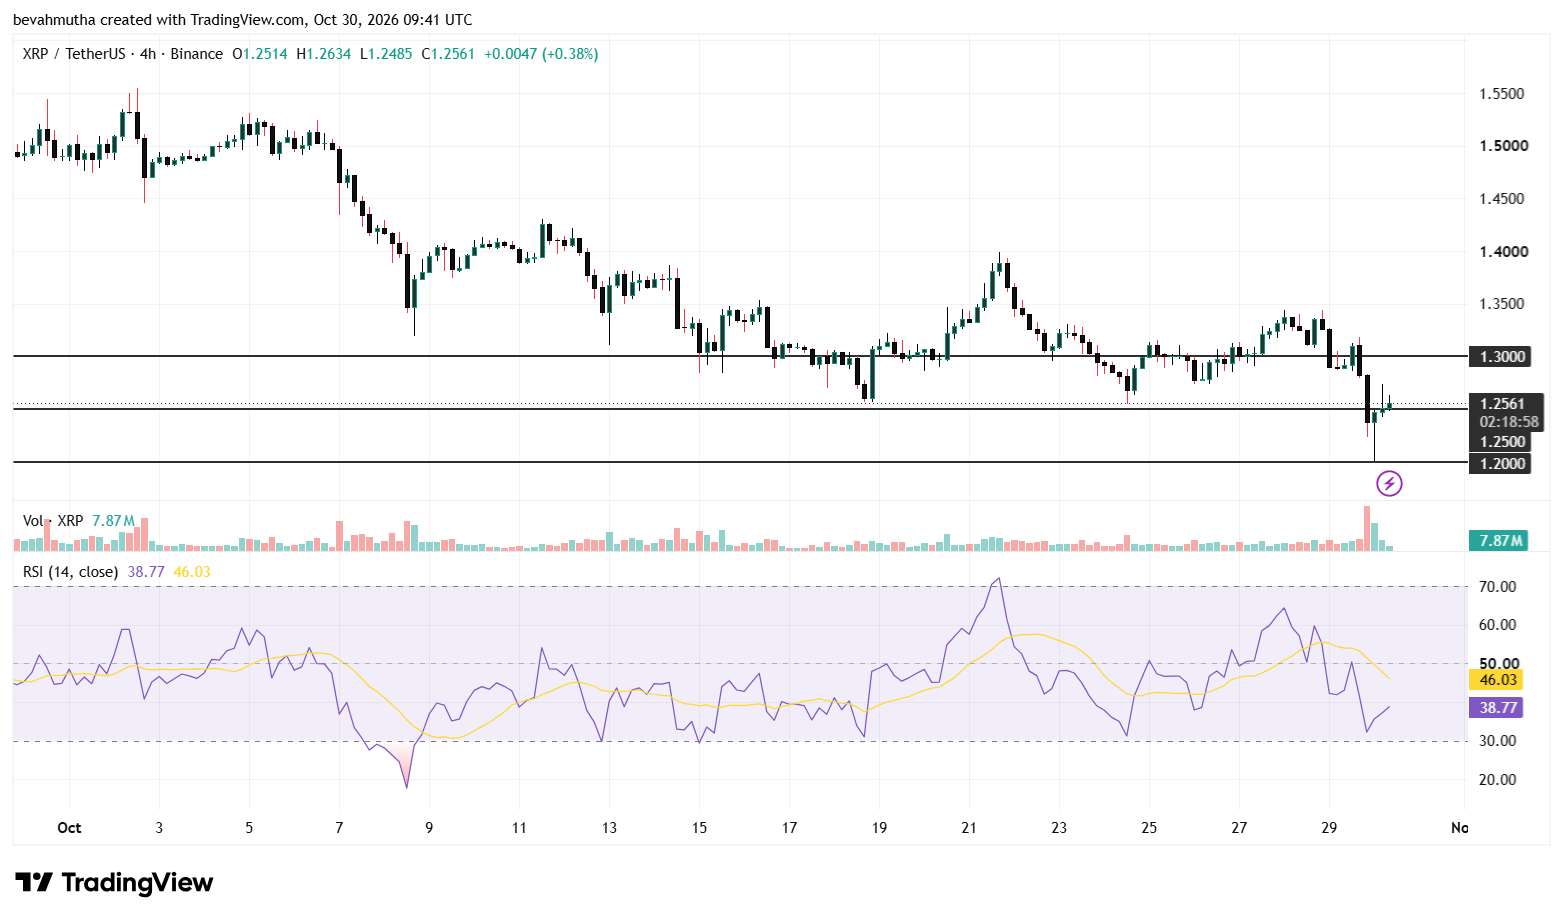The height and width of the screenshot is (920, 1563).
Task: Click the date 13 on the time axis
Action: coord(609,828)
